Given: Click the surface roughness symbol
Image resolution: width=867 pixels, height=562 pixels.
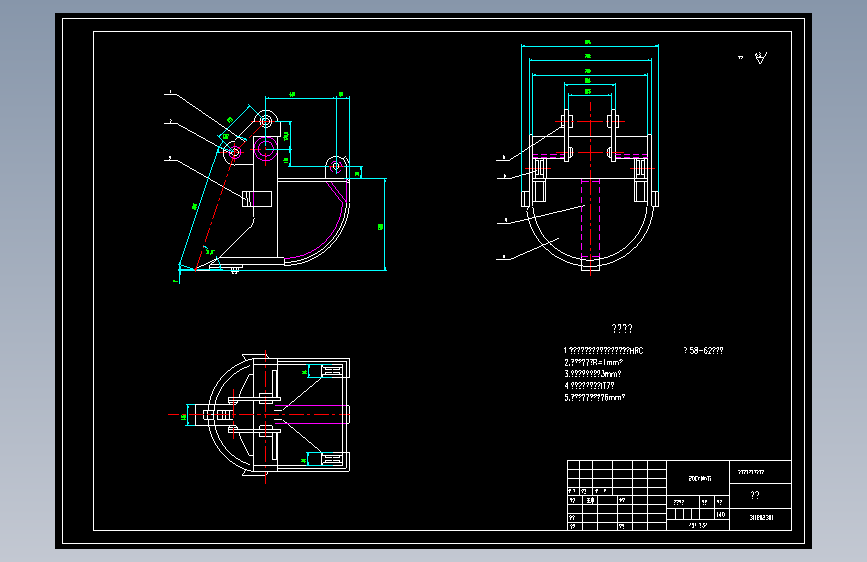Looking at the screenshot, I should (x=761, y=58).
